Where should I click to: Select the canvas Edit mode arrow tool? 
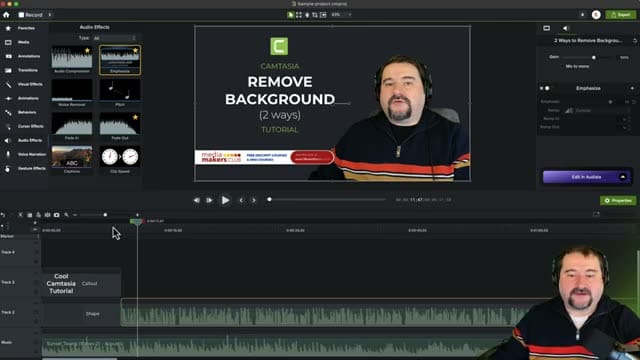[x=290, y=15]
